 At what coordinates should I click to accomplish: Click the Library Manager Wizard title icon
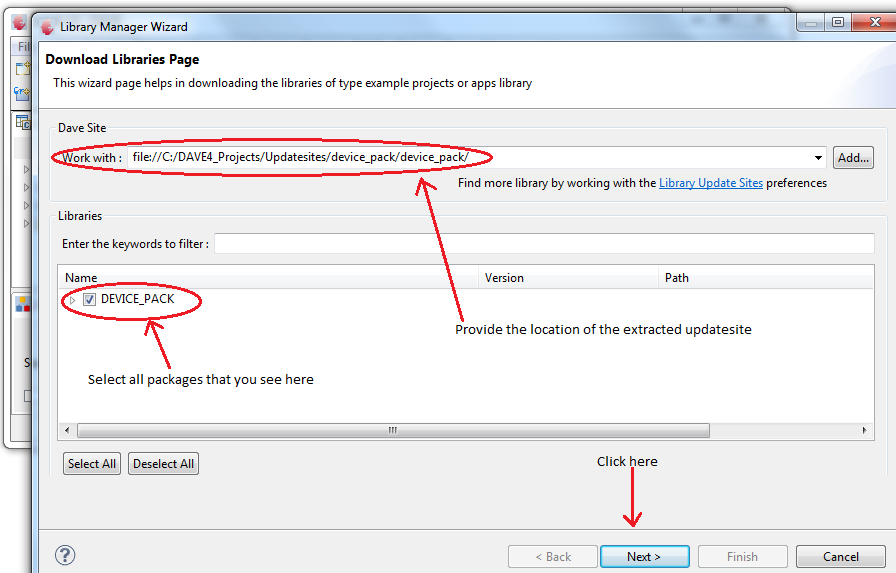click(47, 27)
